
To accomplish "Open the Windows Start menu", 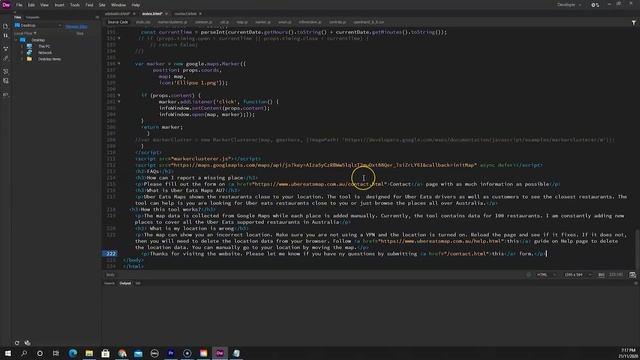I will [x=8, y=353].
